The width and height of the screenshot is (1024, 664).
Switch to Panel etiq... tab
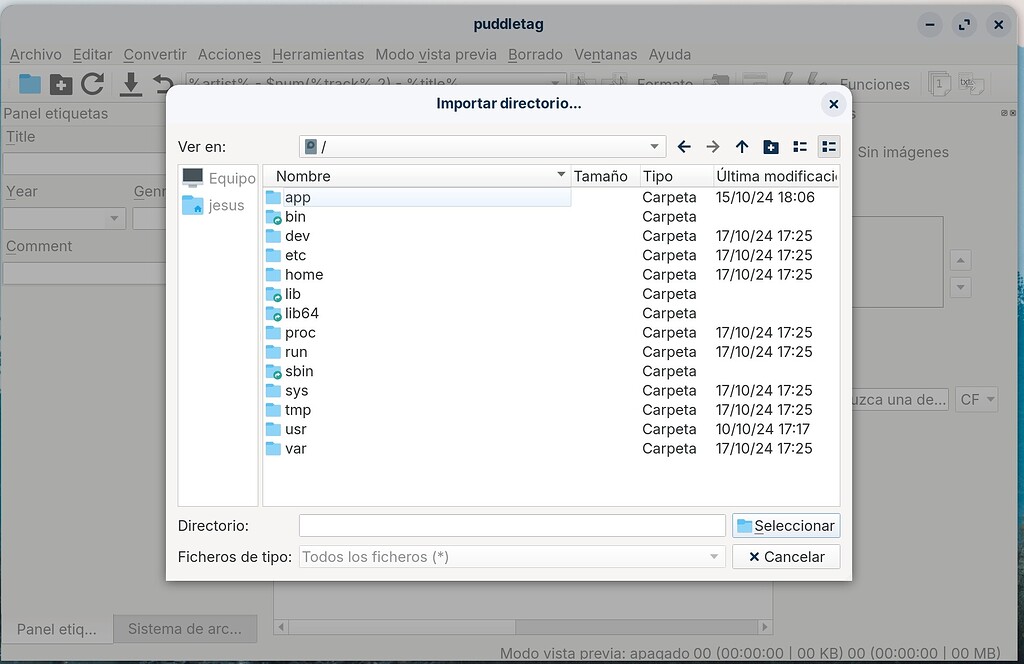tap(57, 629)
